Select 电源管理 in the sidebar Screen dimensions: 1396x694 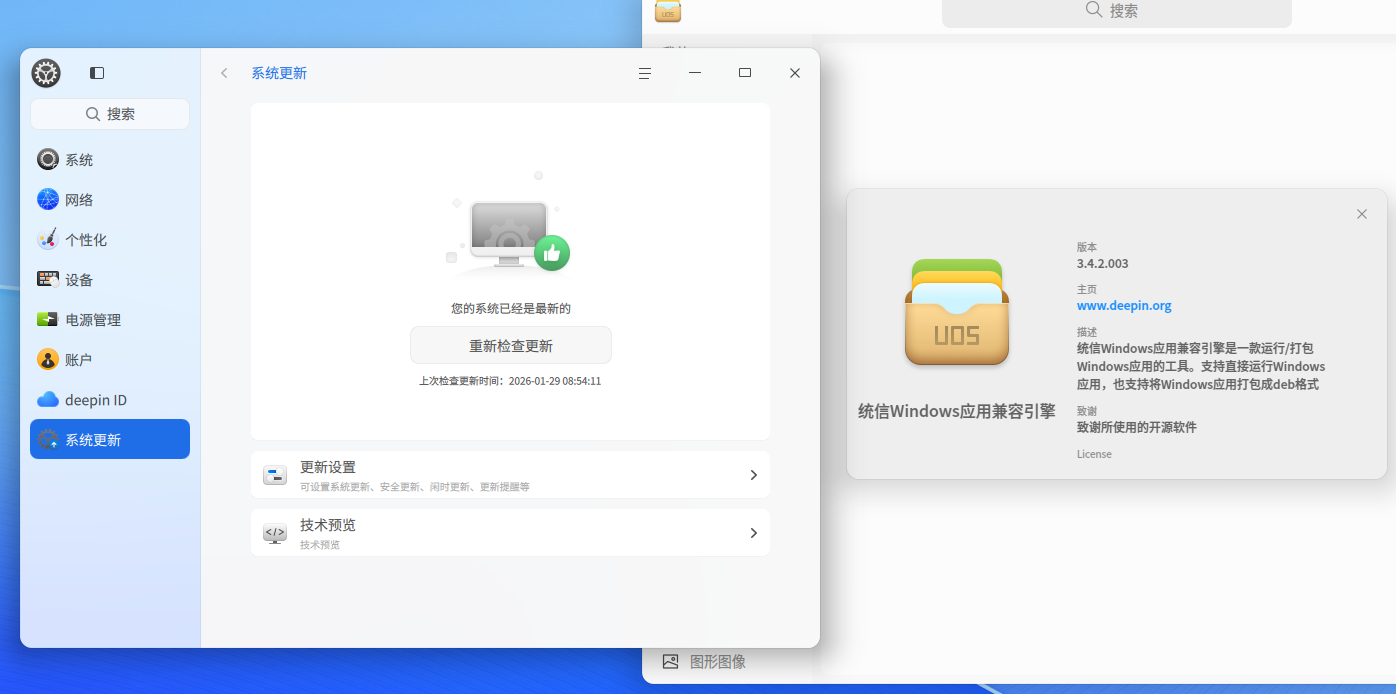tap(110, 319)
